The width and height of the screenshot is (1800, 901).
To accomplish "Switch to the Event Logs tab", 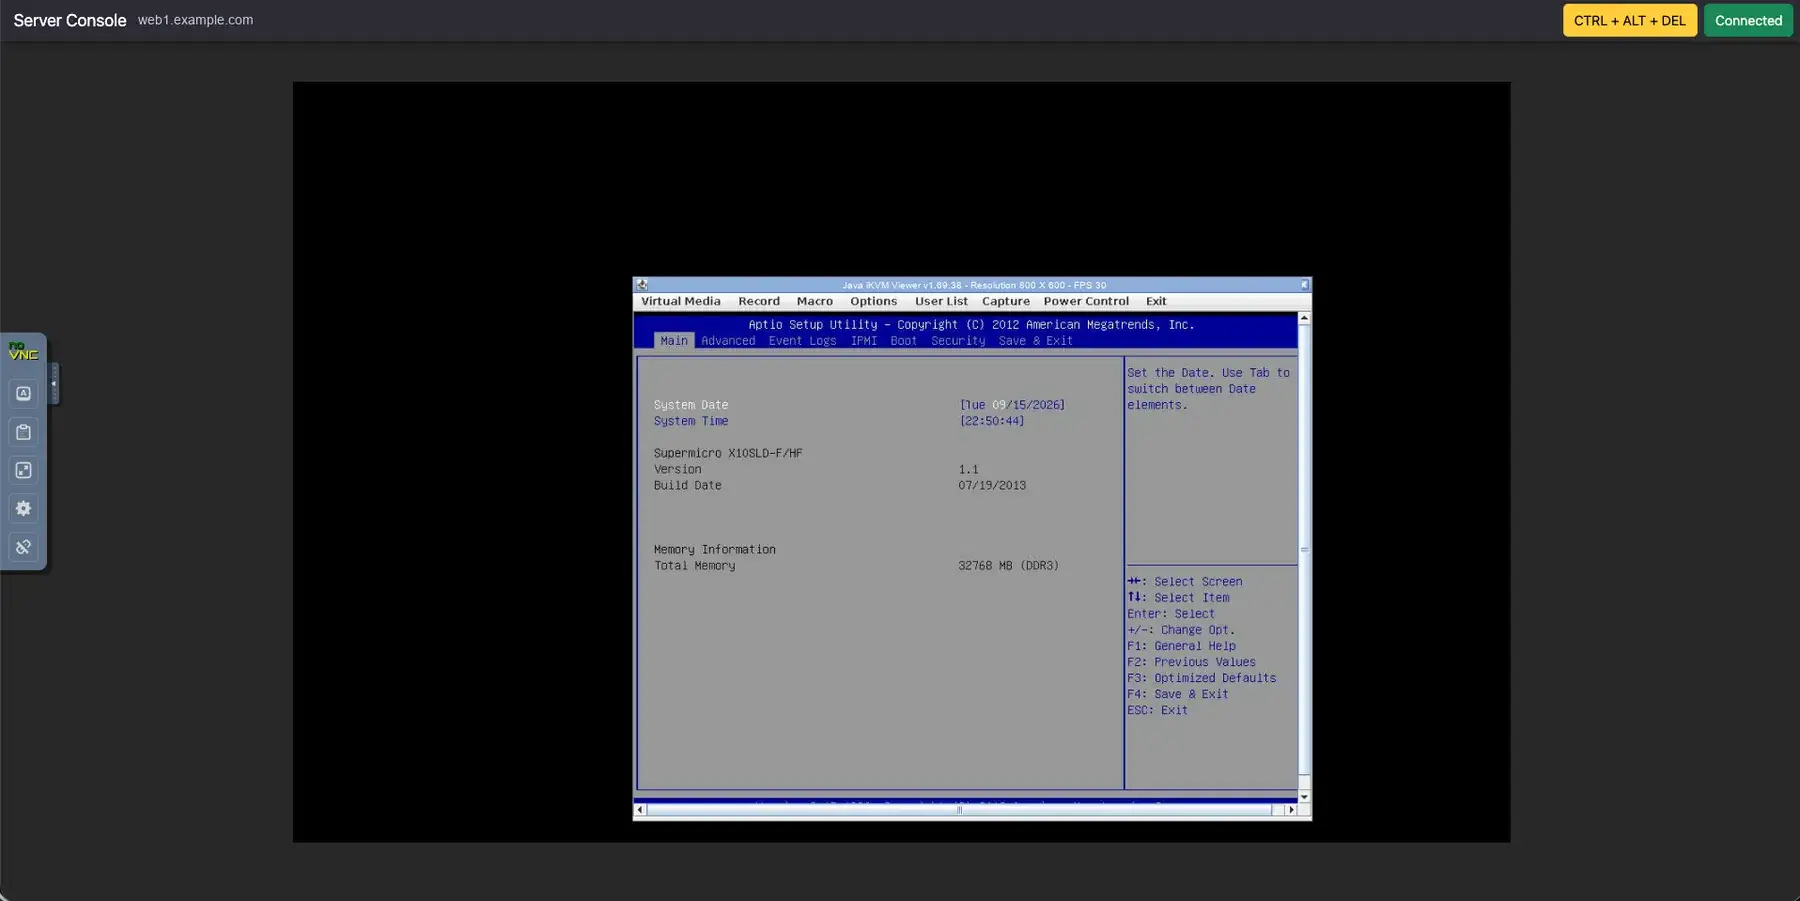I will (802, 341).
